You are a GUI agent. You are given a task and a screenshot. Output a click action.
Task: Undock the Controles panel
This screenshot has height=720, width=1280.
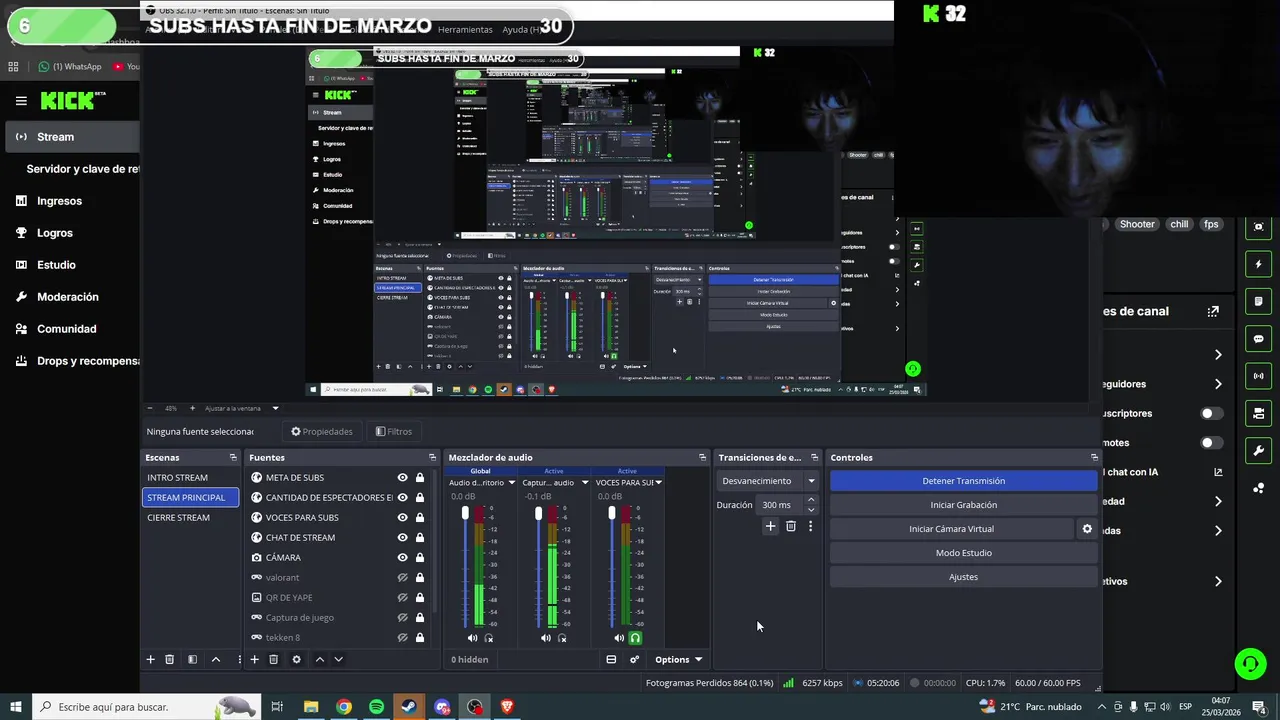pyautogui.click(x=1094, y=457)
